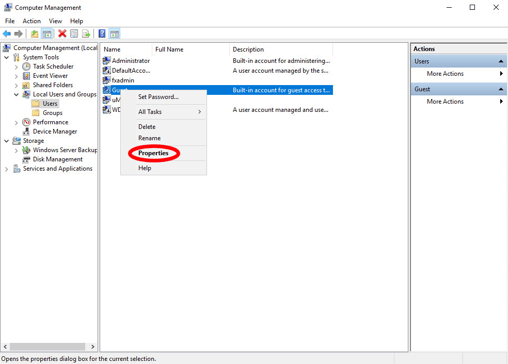Collapse Local Users and Groups node
The width and height of the screenshot is (508, 364).
16,94
